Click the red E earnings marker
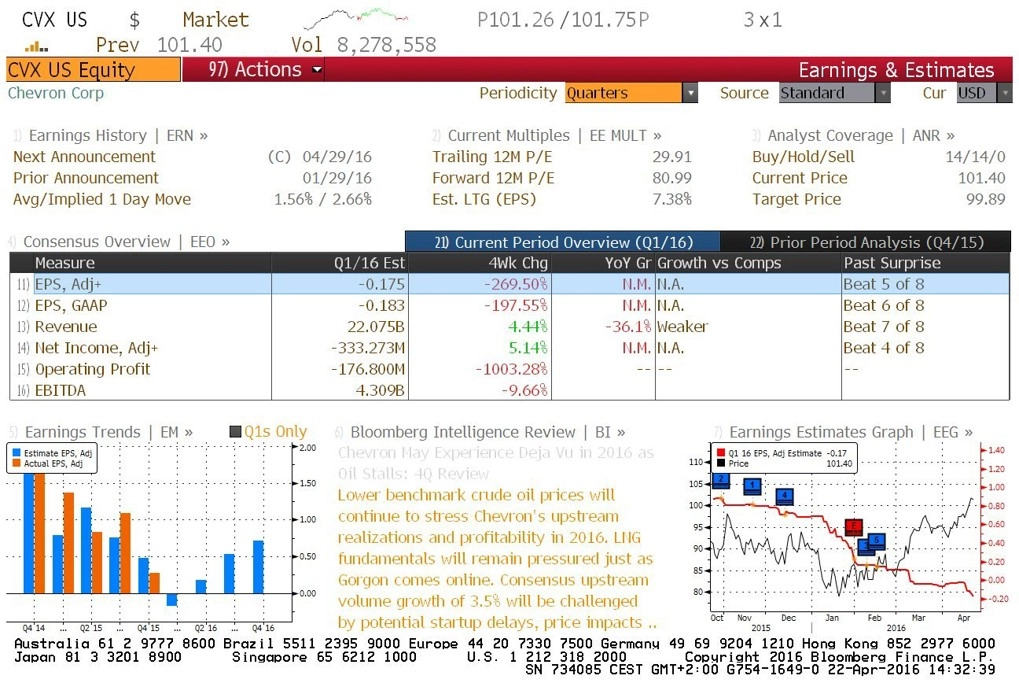 pyautogui.click(x=853, y=526)
